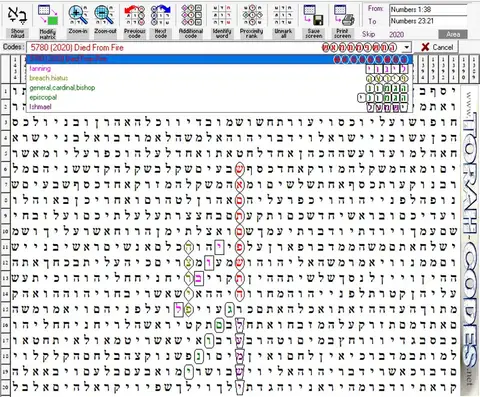Click row header number 6
Image resolution: width=480 pixels, height=397 pixels.
pyautogui.click(x=5, y=169)
